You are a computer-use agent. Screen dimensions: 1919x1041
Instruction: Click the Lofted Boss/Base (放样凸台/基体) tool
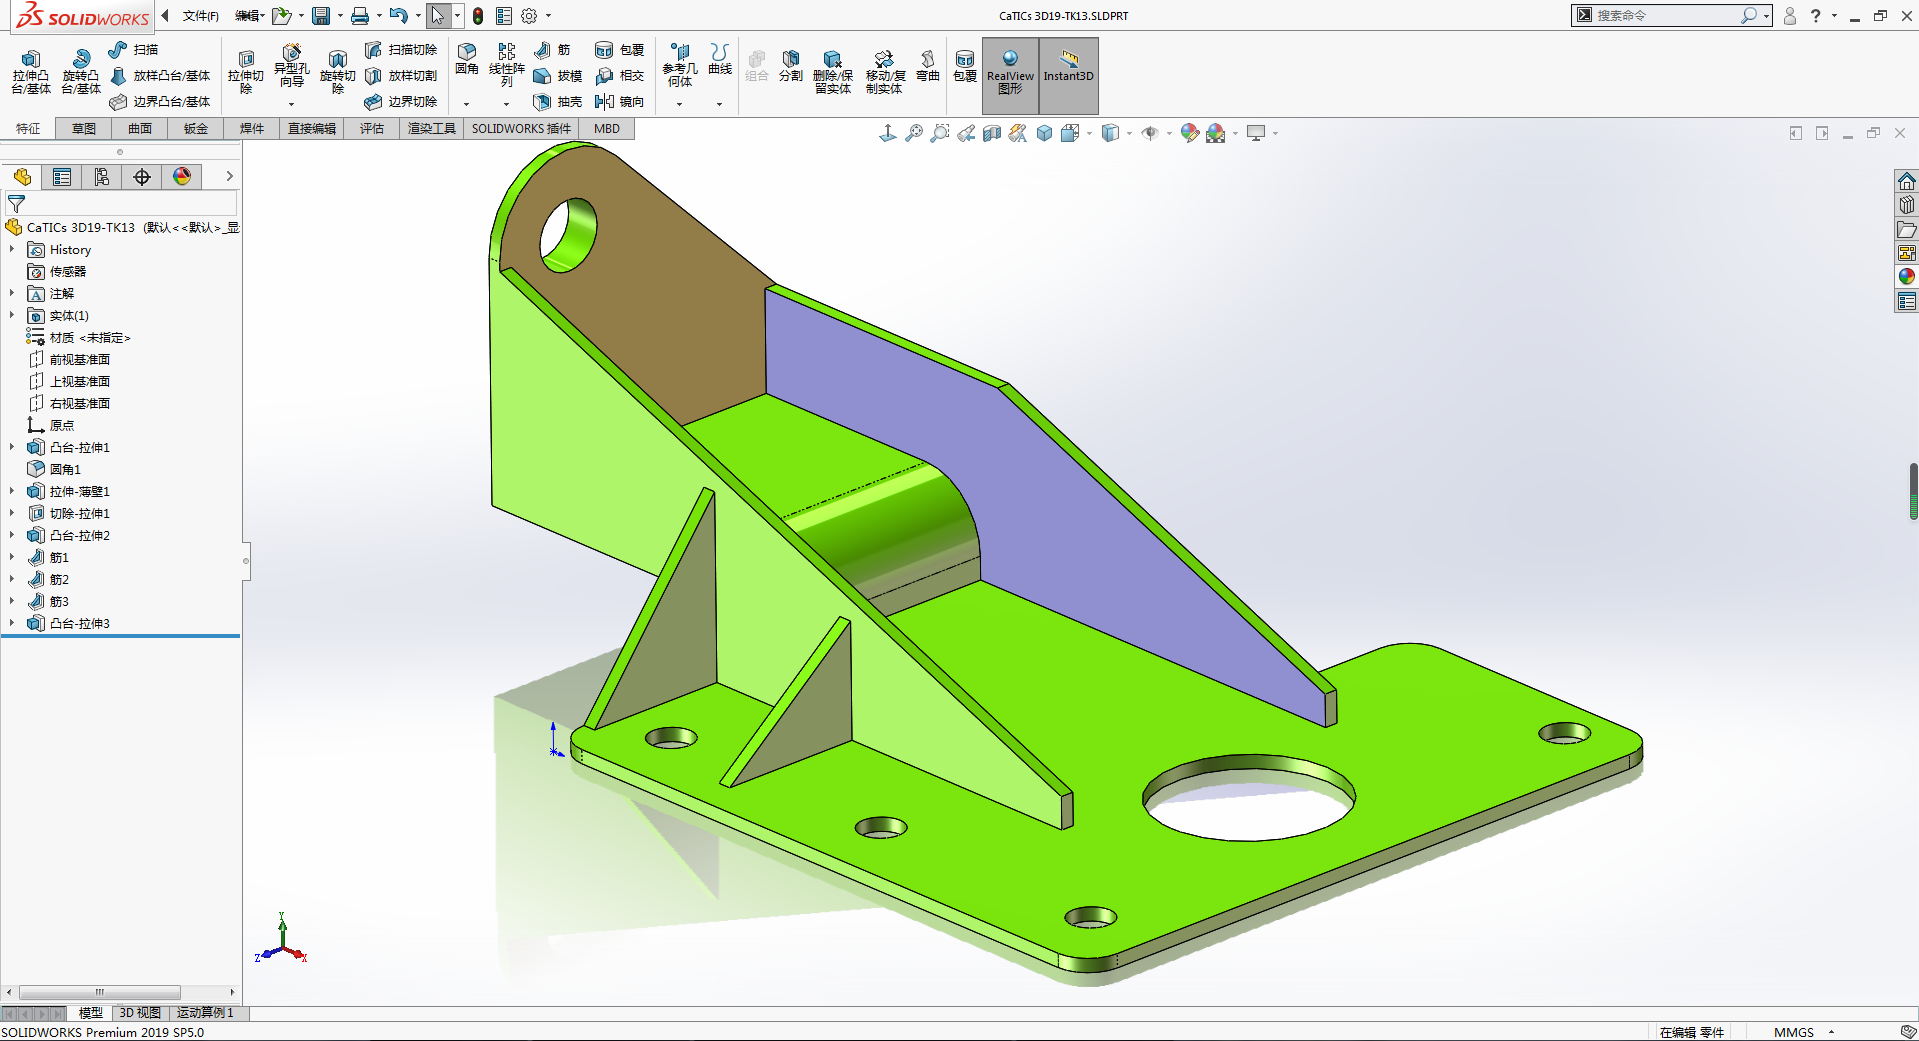(x=160, y=75)
